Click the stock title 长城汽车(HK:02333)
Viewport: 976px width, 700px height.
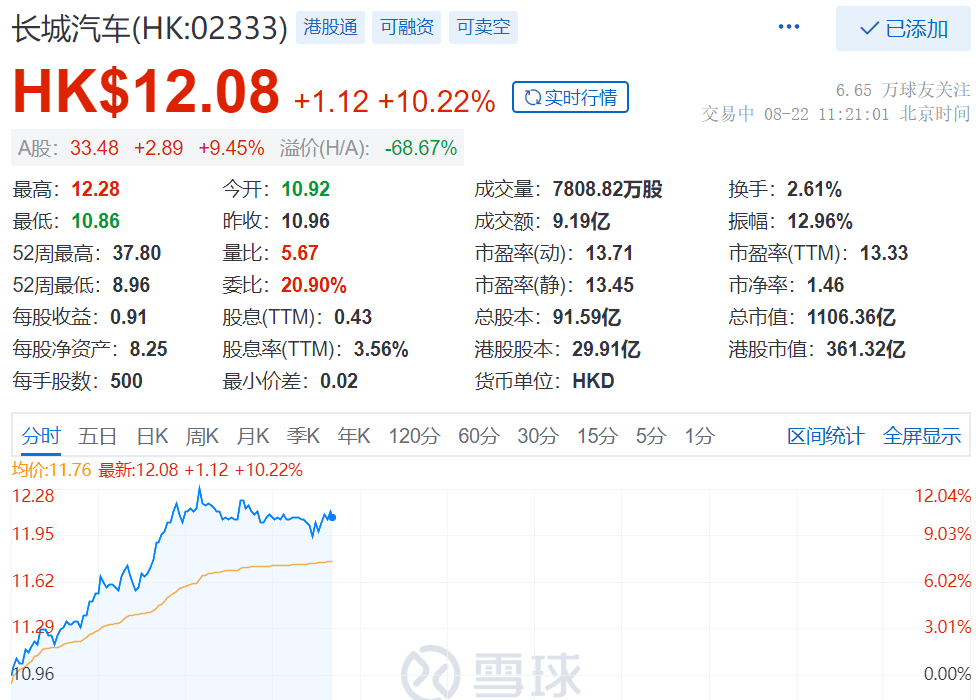coord(149,29)
